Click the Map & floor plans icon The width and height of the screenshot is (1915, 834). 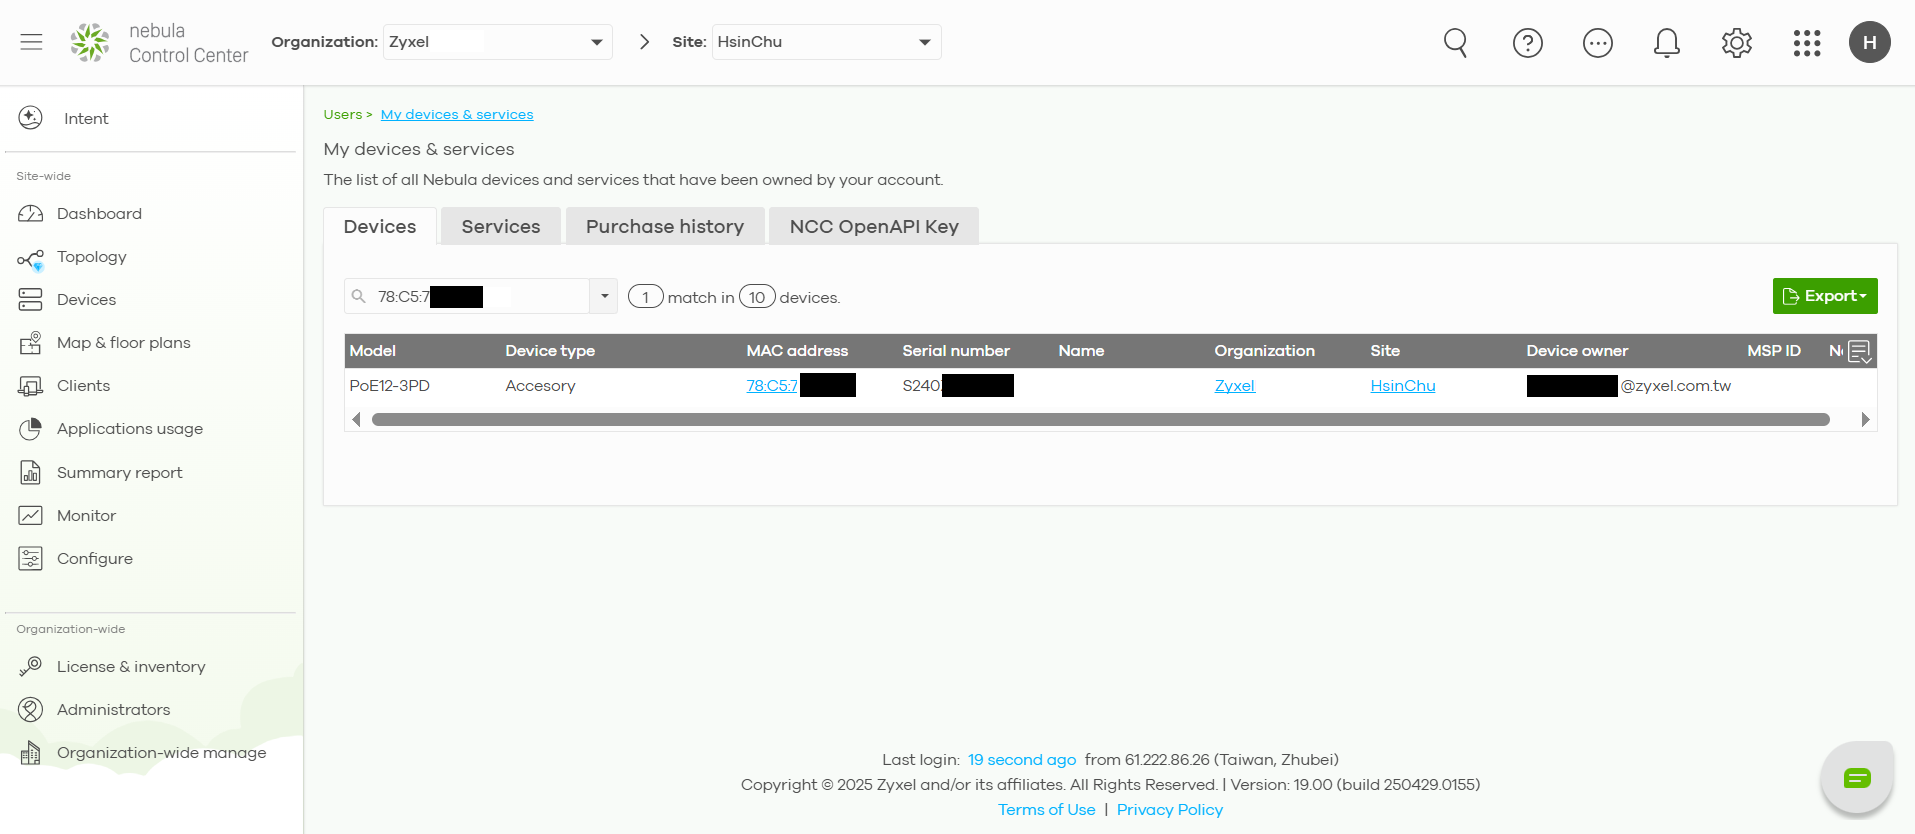point(31,343)
